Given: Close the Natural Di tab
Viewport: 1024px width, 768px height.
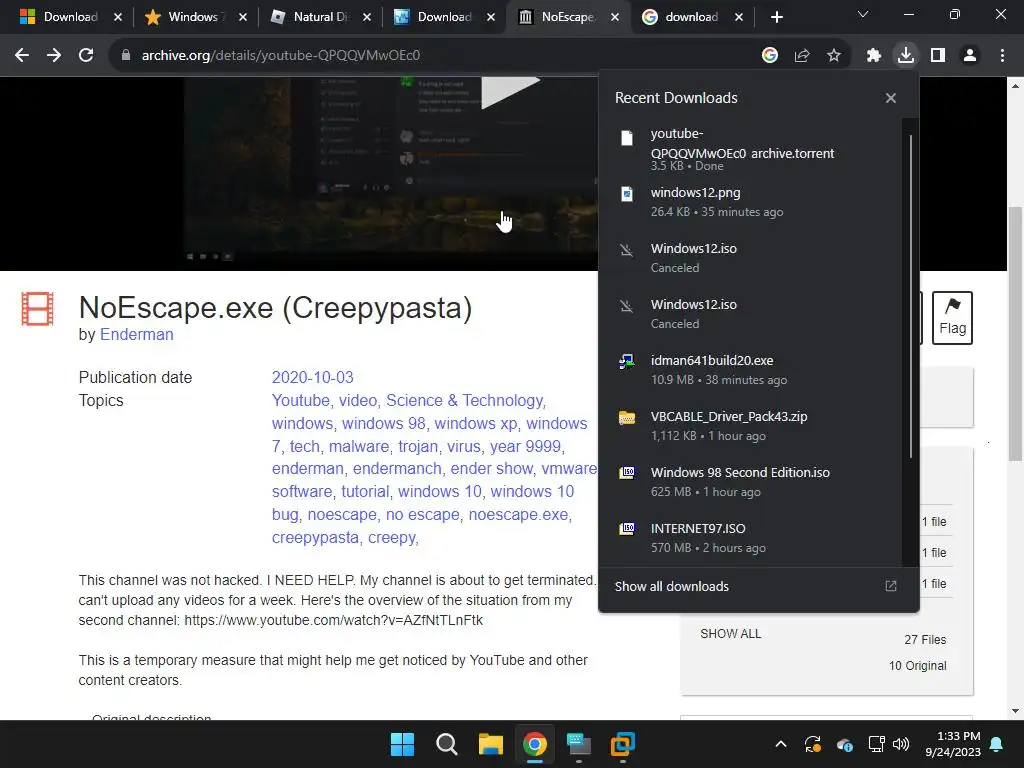Looking at the screenshot, I should [367, 18].
